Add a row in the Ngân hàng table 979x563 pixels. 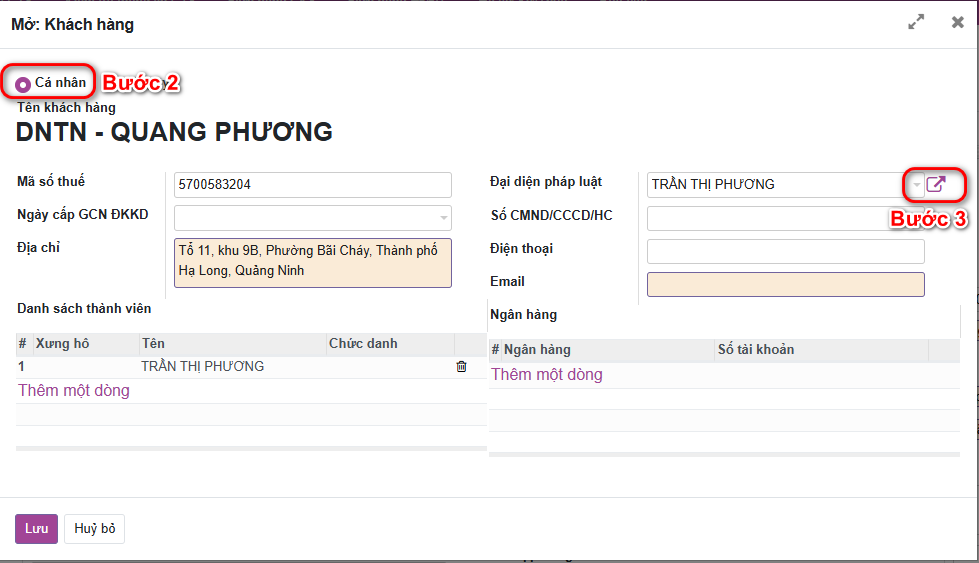click(547, 375)
